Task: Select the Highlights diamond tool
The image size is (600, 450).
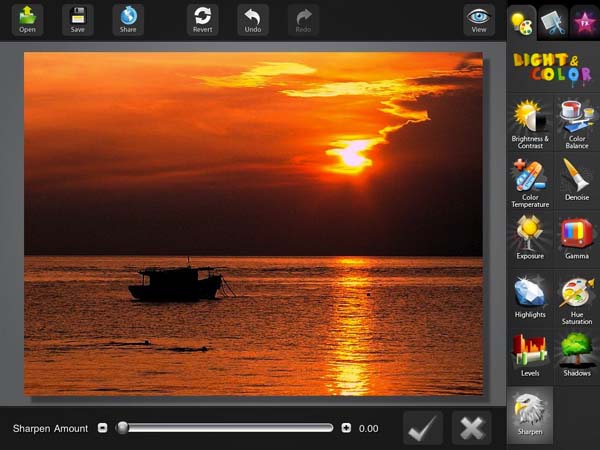Action: (530, 297)
